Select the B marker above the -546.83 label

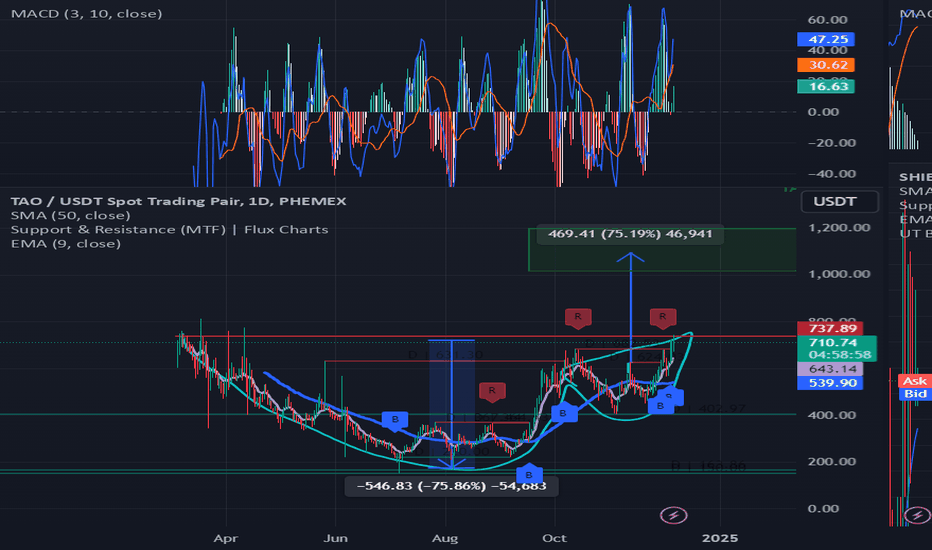click(x=529, y=474)
